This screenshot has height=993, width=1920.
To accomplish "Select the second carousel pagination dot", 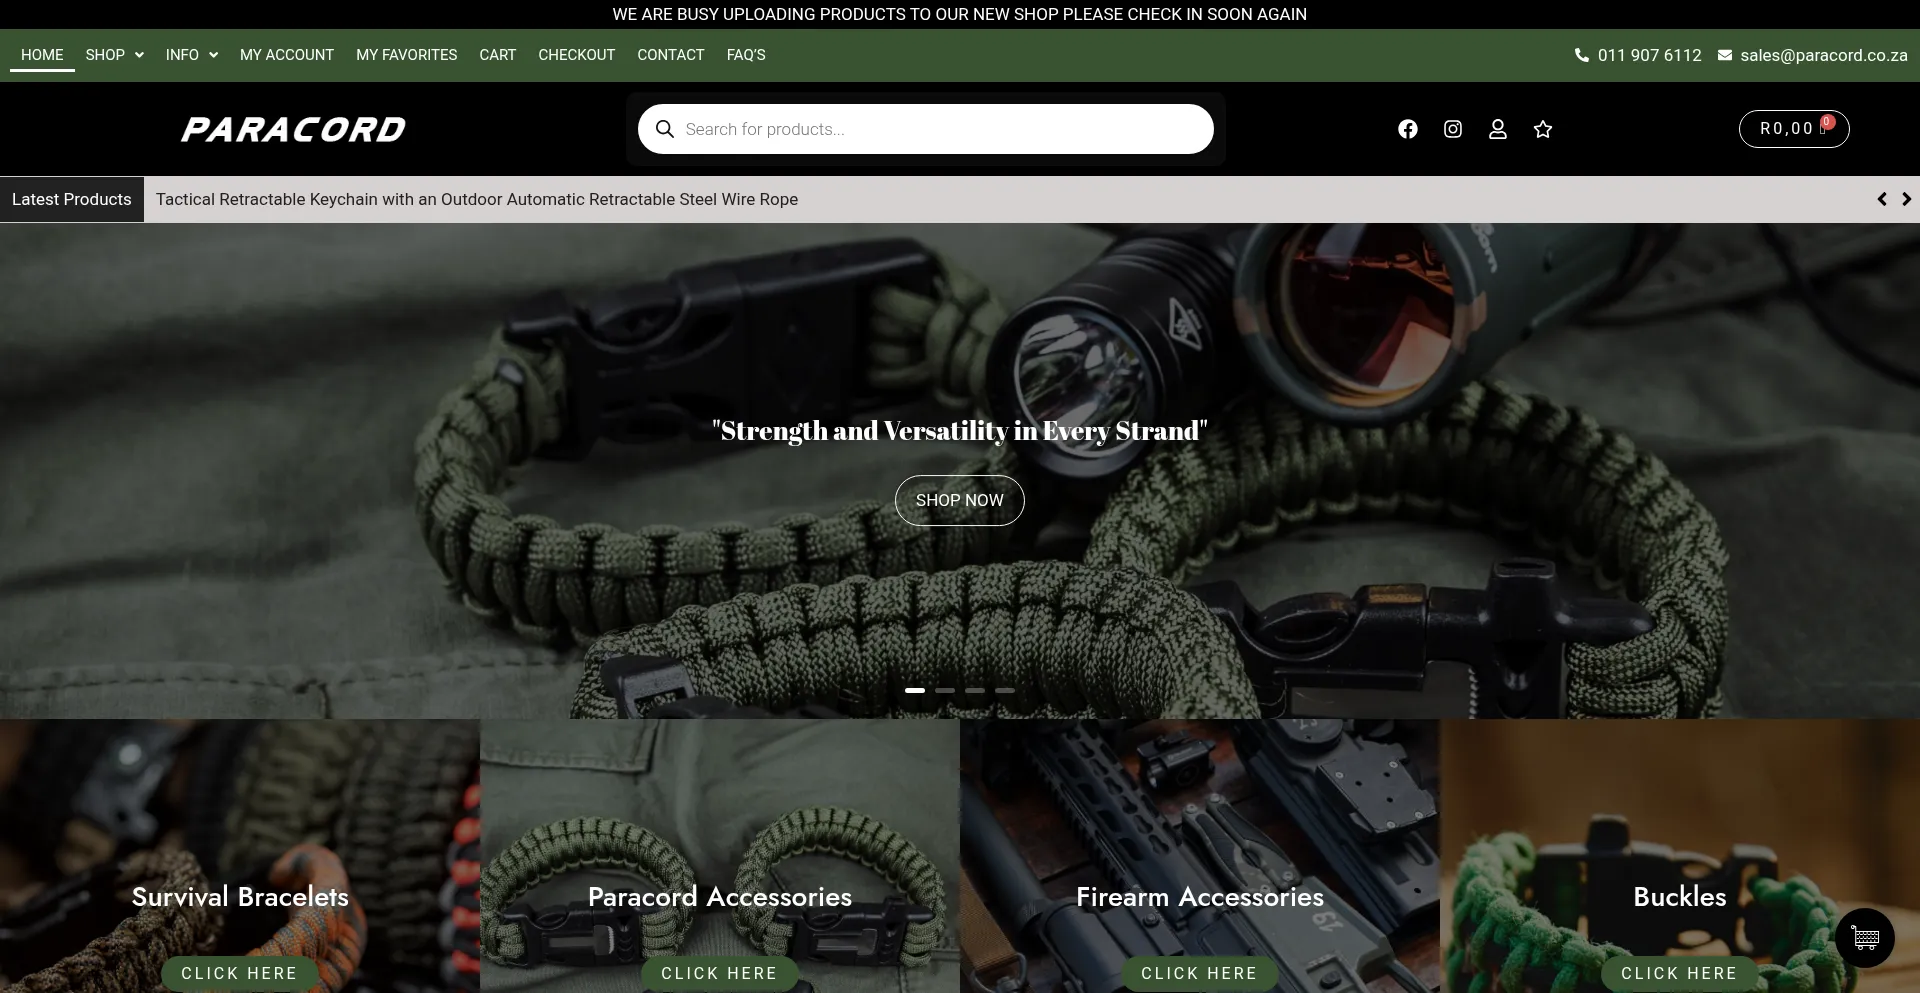I will click(x=945, y=690).
